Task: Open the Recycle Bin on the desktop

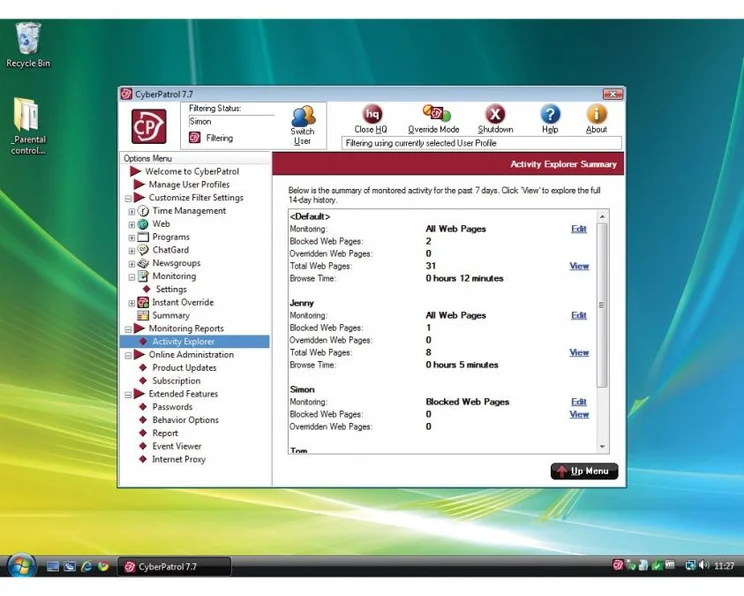Action: click(27, 41)
